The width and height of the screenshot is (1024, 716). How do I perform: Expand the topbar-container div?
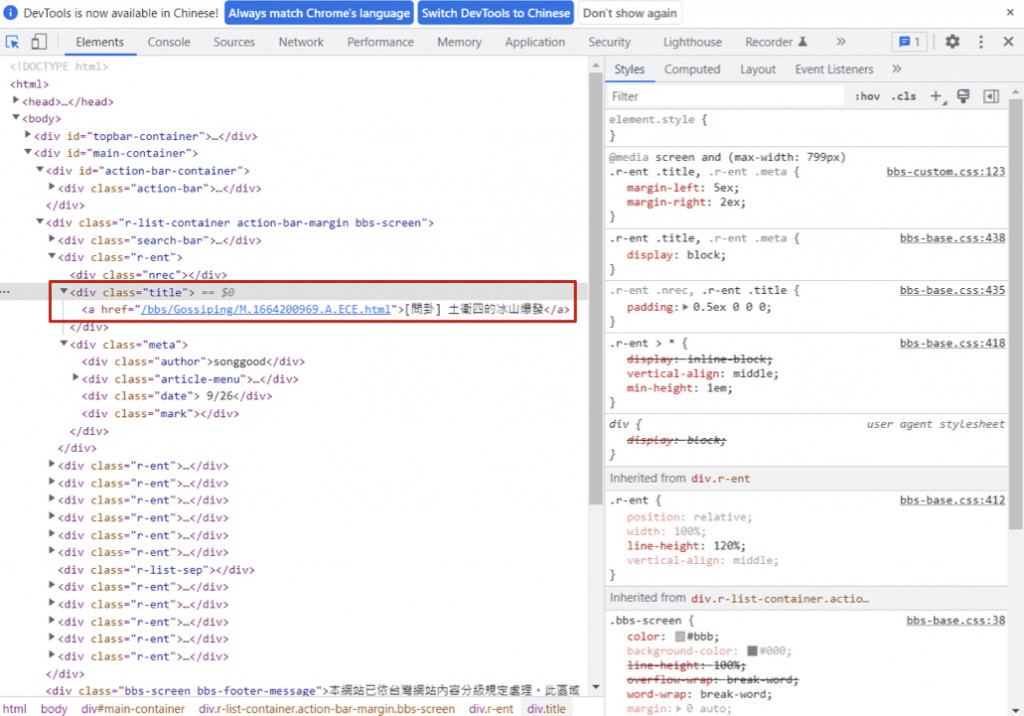(x=27, y=135)
